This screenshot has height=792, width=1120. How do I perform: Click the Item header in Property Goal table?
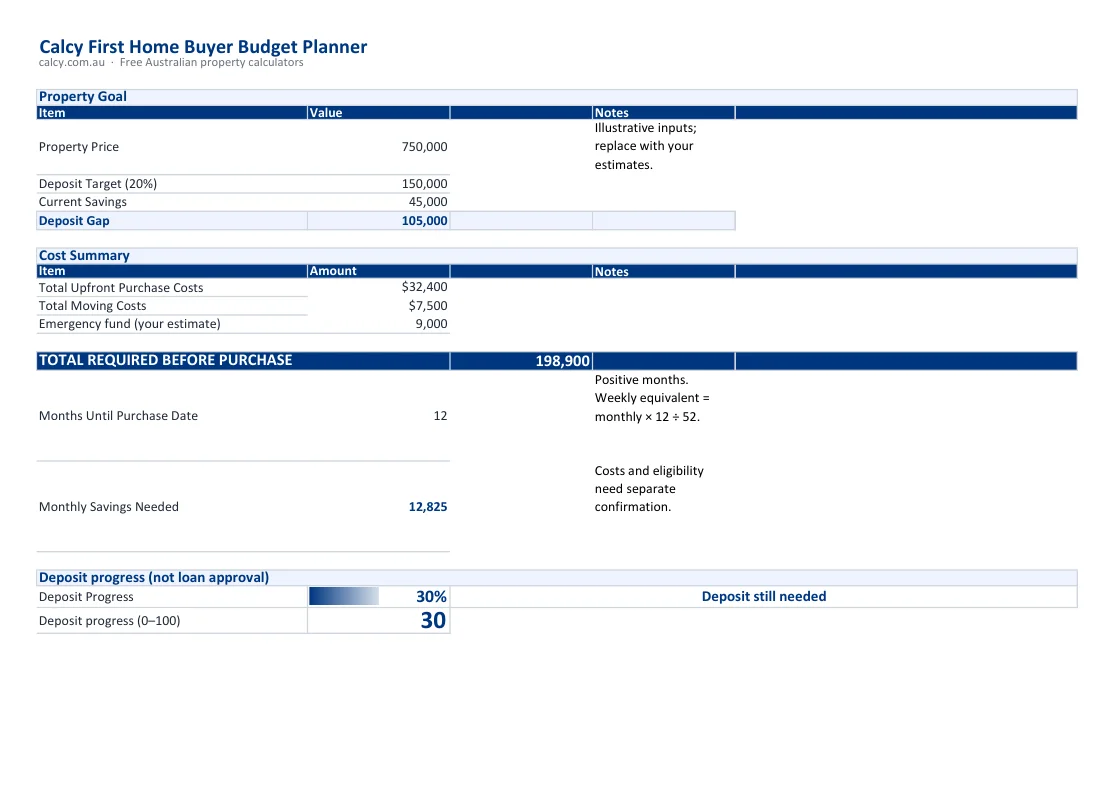[x=51, y=113]
